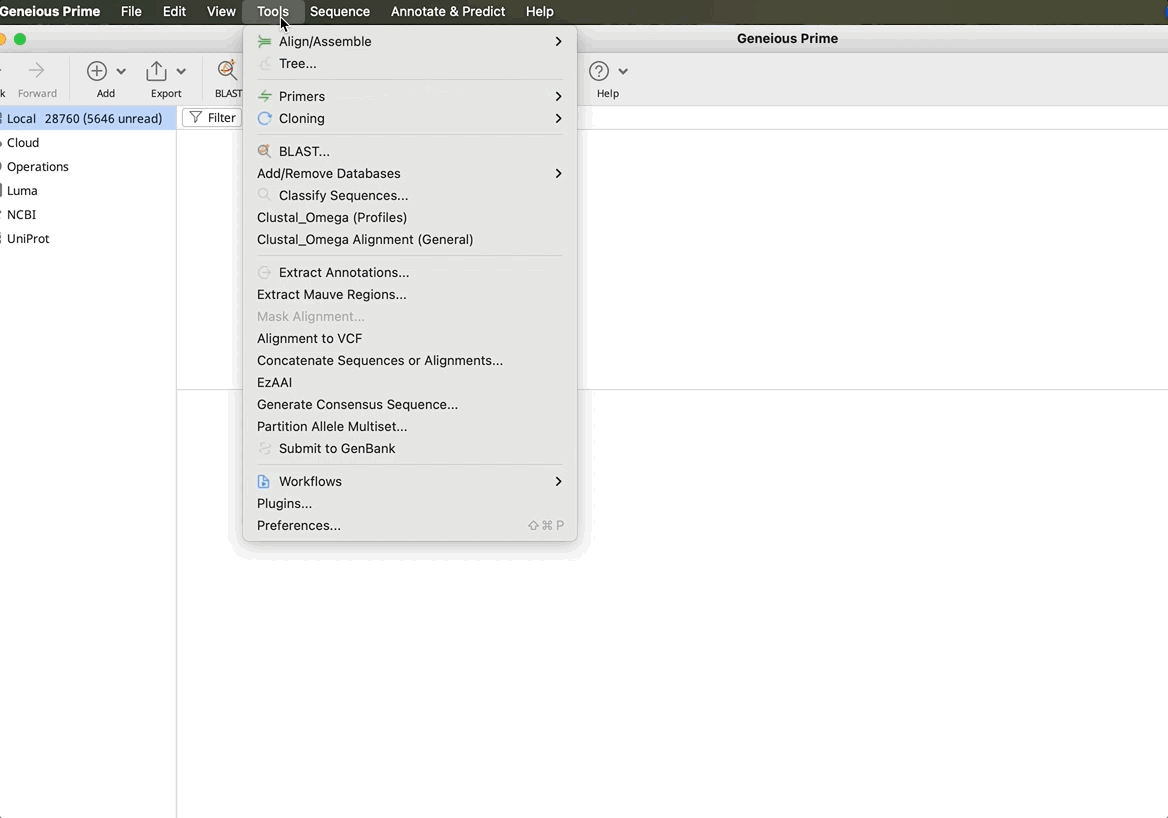
Task: Open the Export dropdown arrow
Action: coord(181,72)
